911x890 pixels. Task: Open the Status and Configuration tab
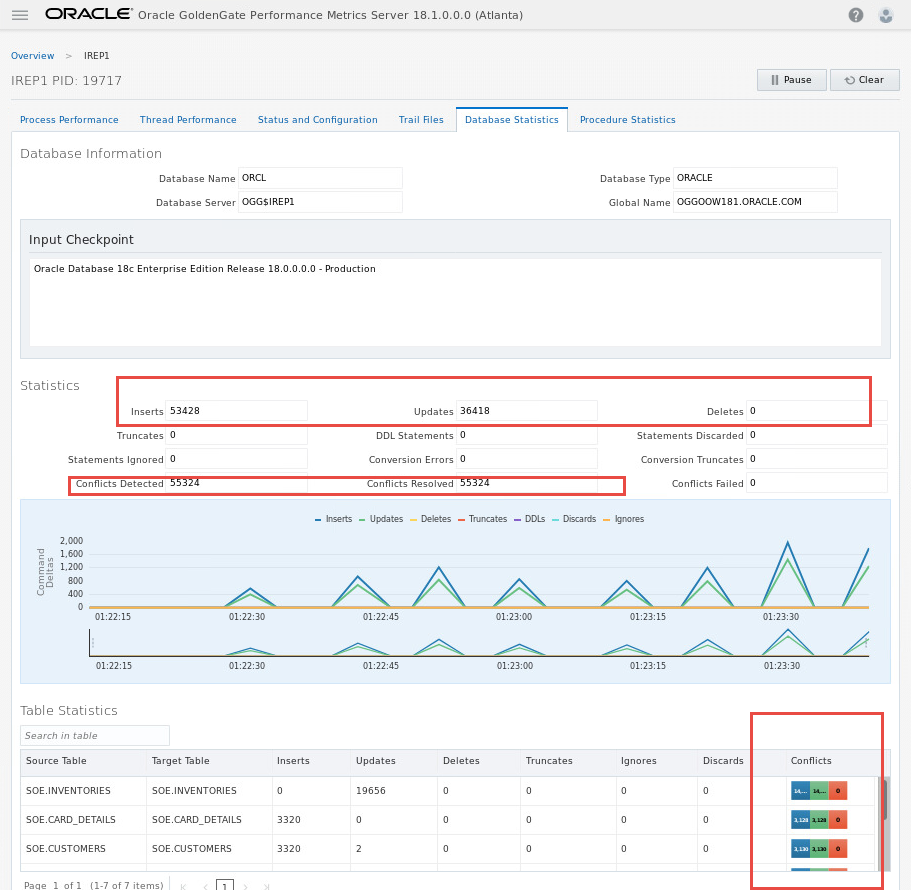(x=318, y=120)
